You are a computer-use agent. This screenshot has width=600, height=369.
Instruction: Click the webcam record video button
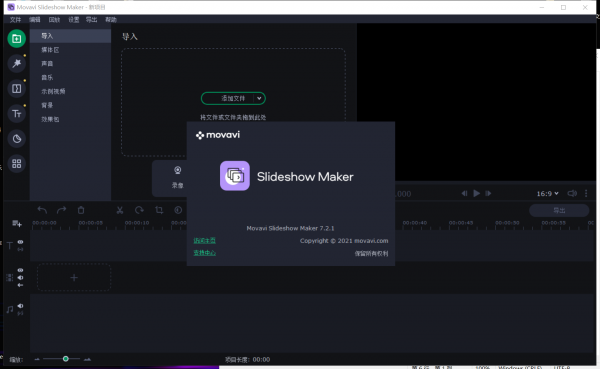pyautogui.click(x=178, y=178)
